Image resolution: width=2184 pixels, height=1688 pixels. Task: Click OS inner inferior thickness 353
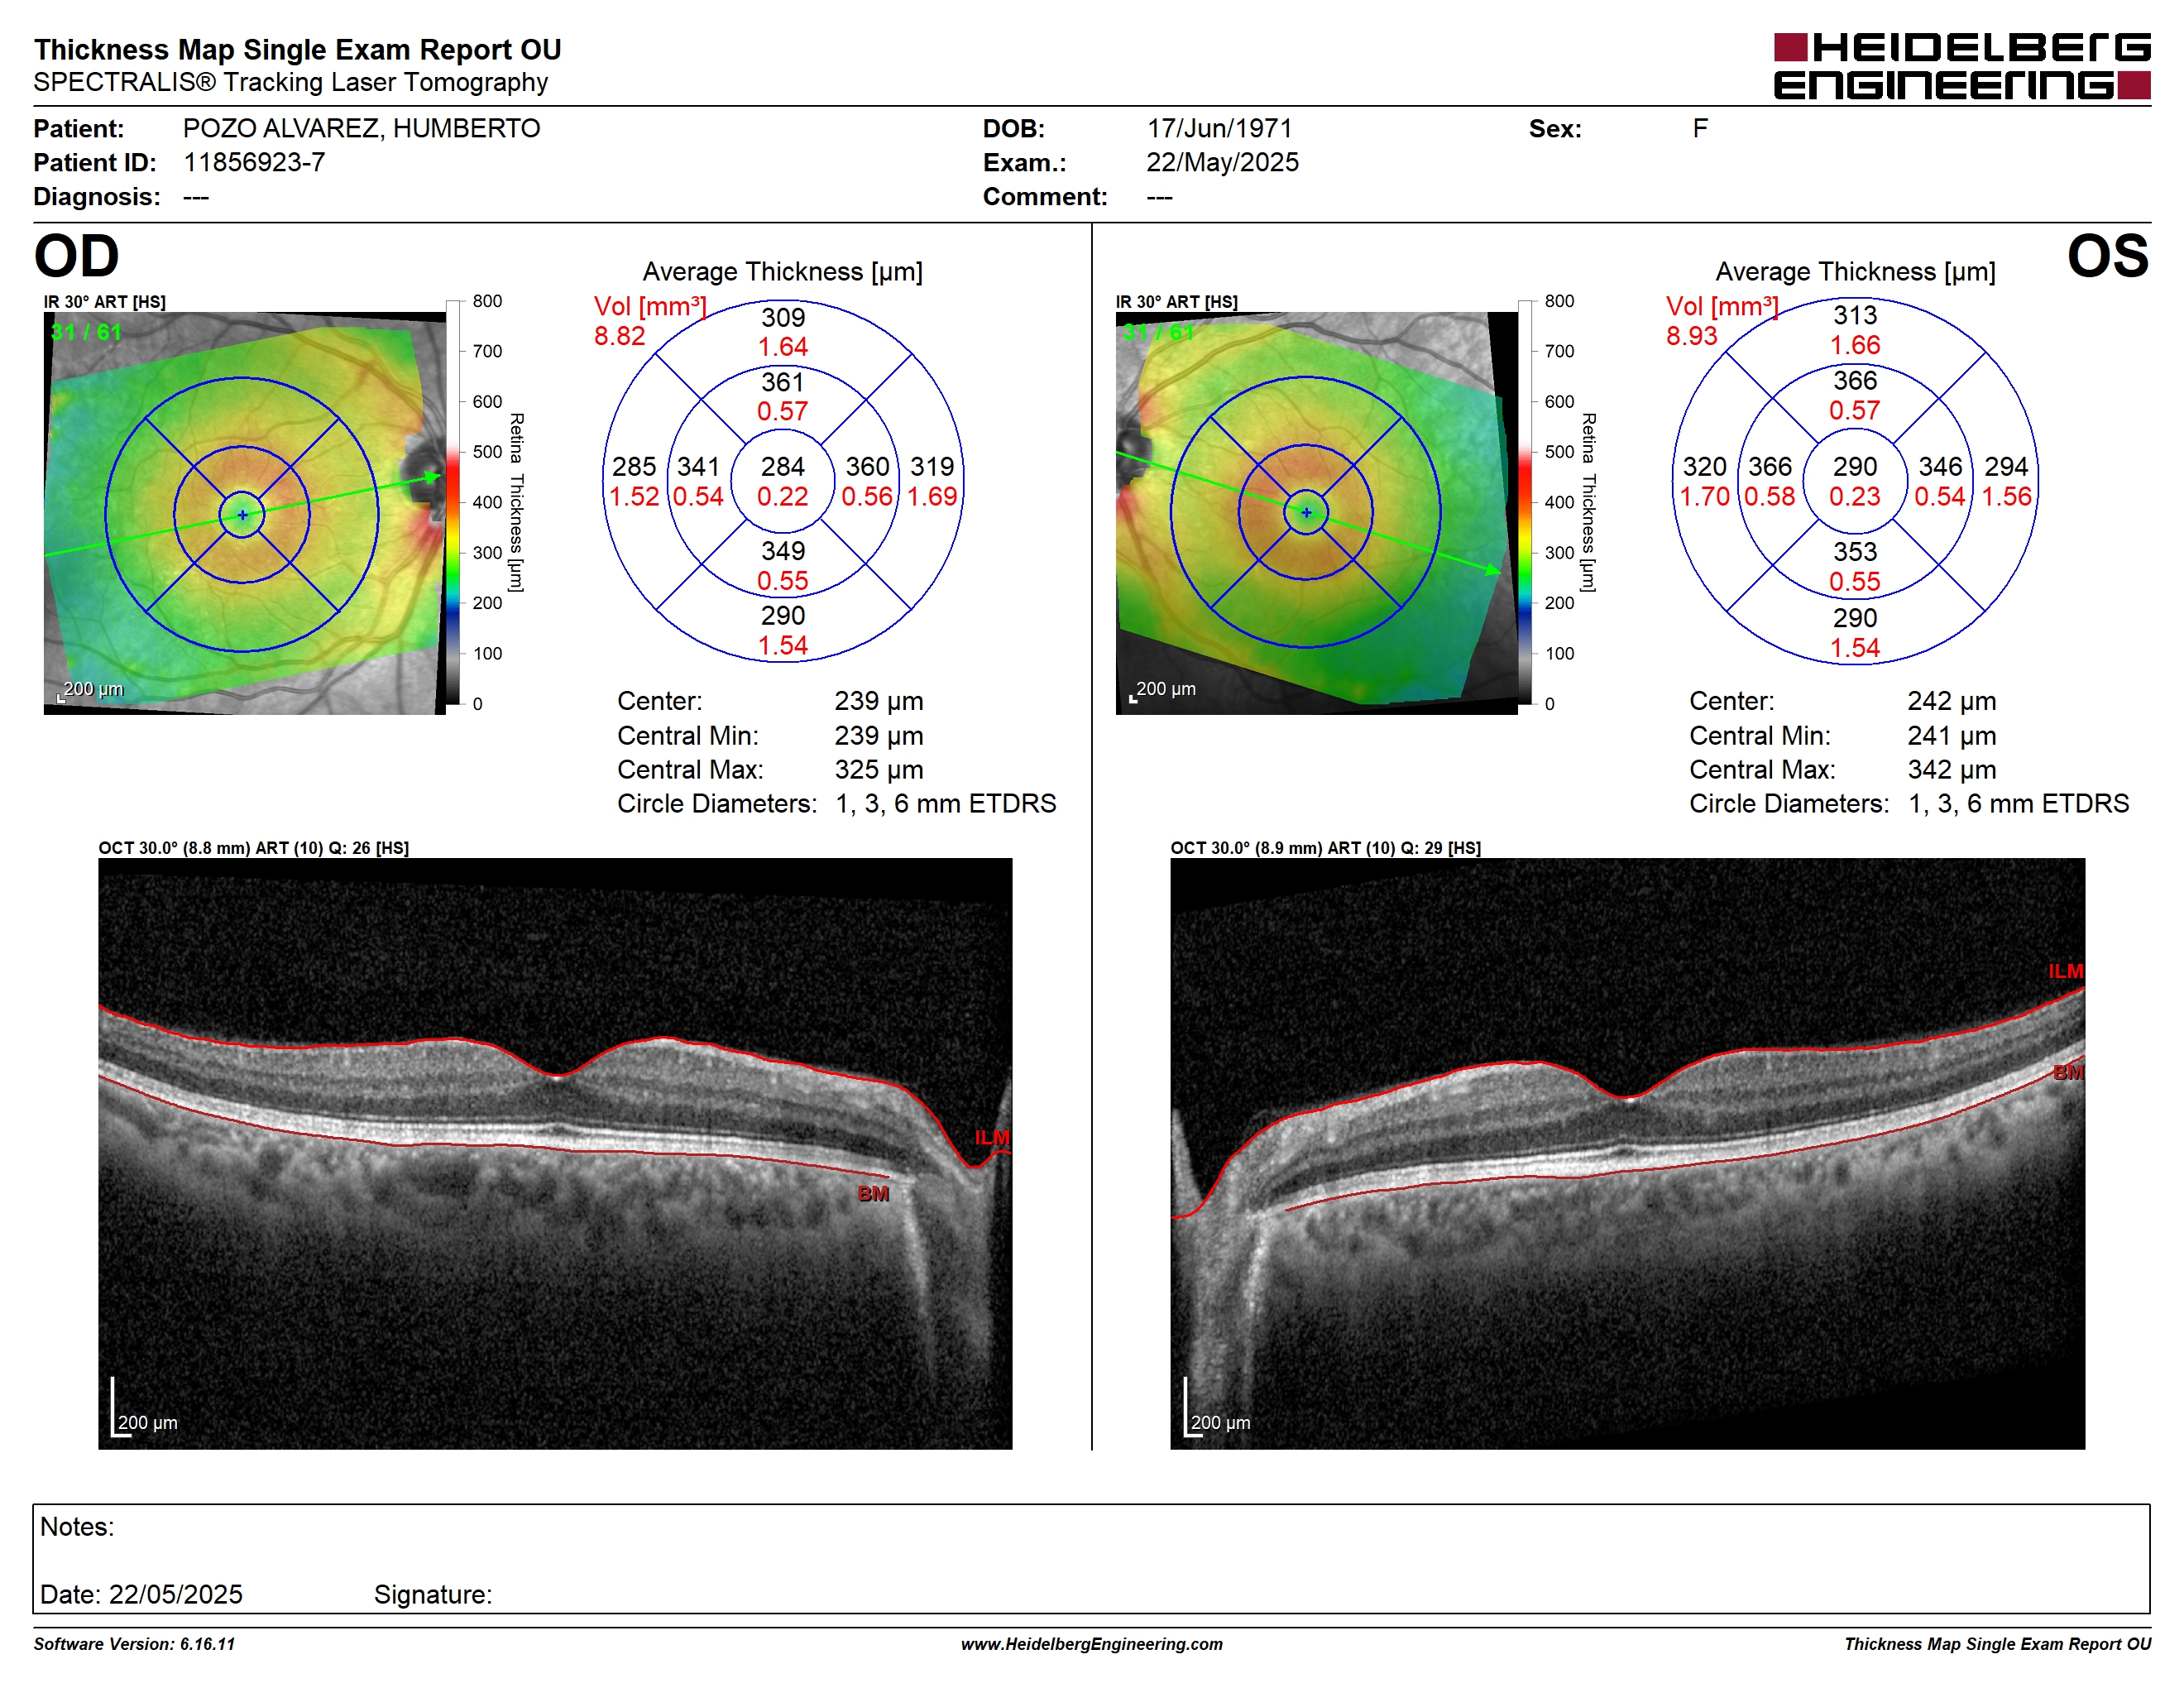pos(1855,552)
